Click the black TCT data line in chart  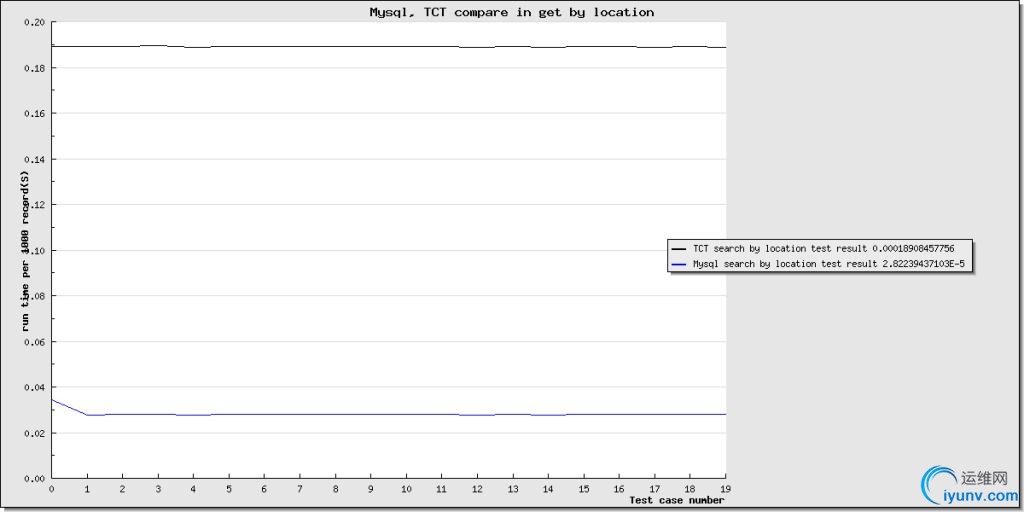coord(389,46)
